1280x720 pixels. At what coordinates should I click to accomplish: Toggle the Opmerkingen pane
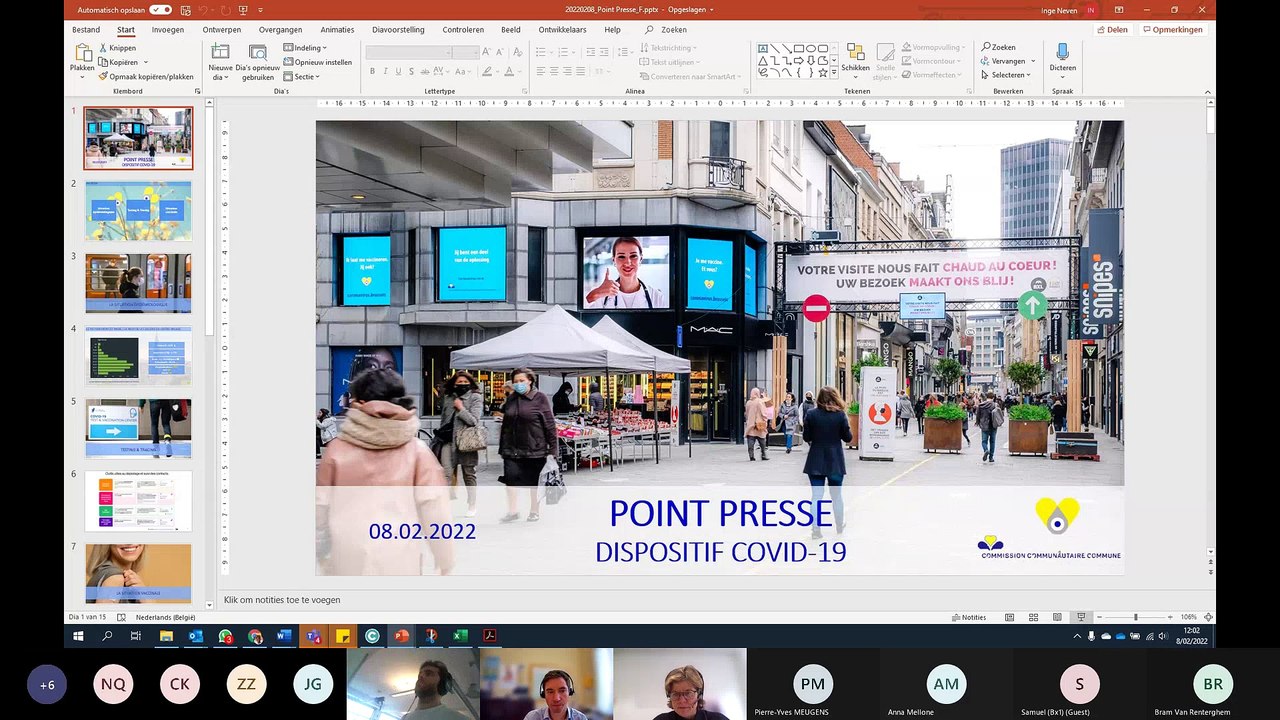click(1173, 30)
